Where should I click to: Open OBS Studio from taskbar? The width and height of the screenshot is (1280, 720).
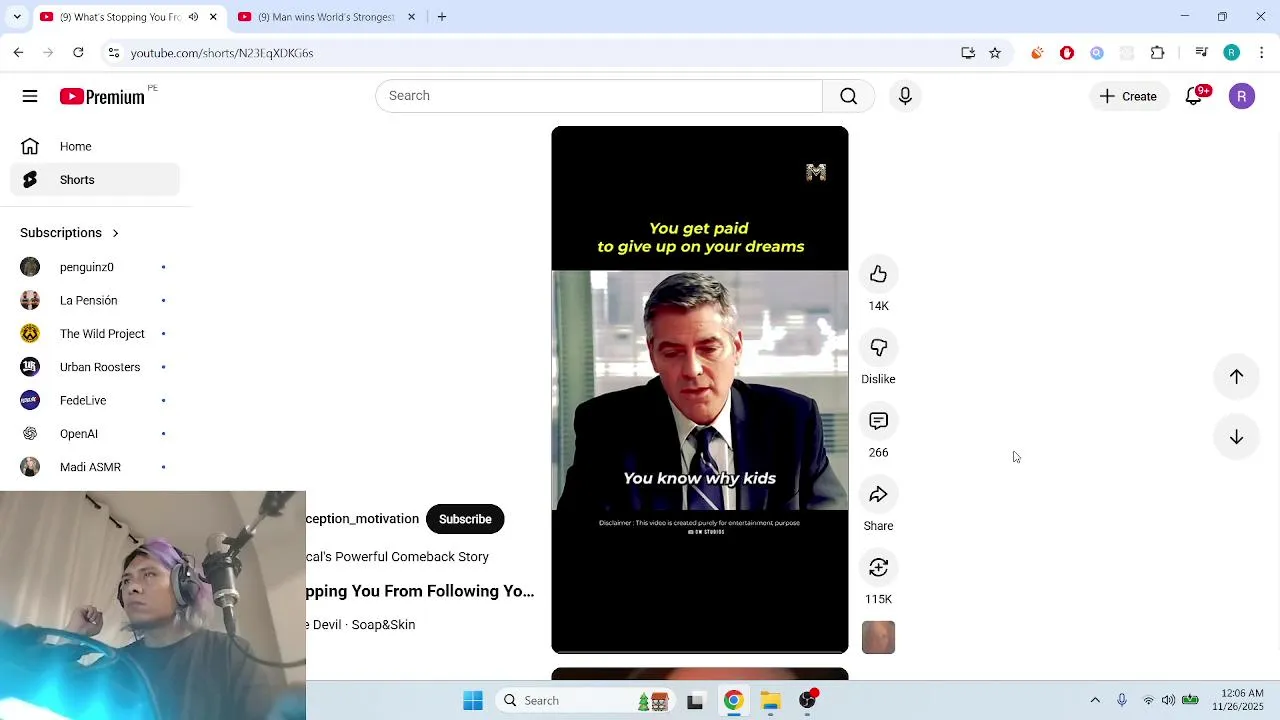click(808, 701)
